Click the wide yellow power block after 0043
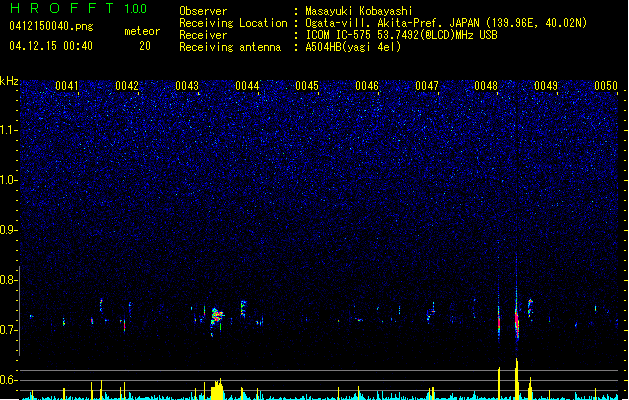The height and width of the screenshot is (400, 629). click(x=217, y=389)
